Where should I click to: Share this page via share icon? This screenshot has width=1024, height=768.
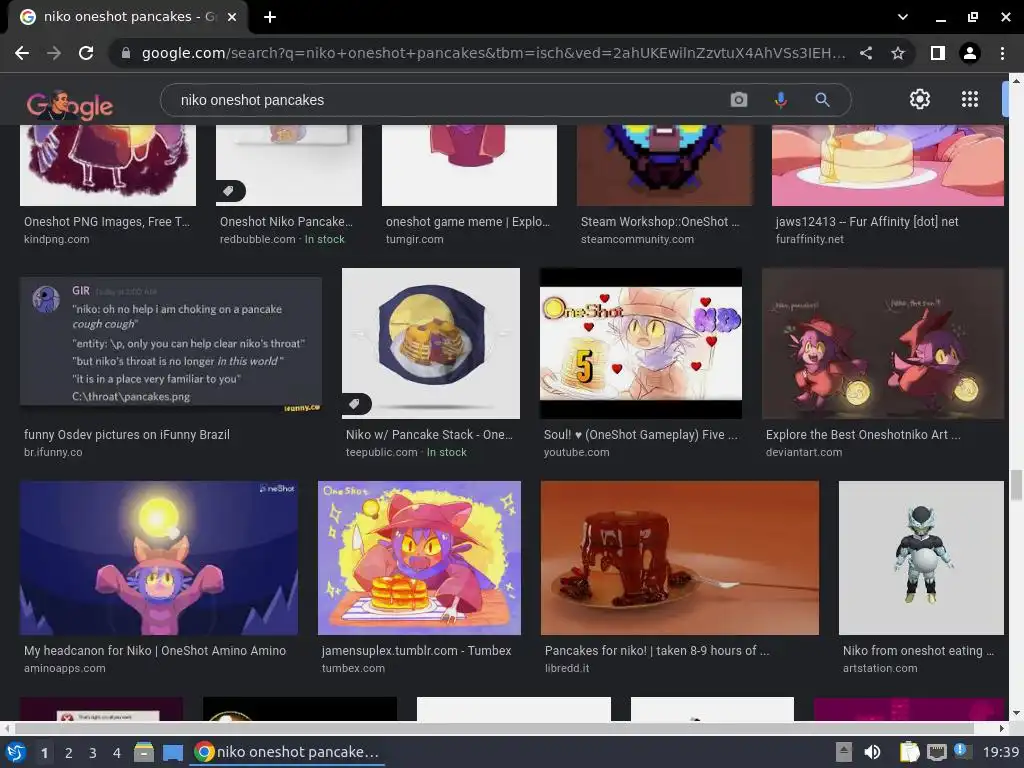pyautogui.click(x=866, y=53)
